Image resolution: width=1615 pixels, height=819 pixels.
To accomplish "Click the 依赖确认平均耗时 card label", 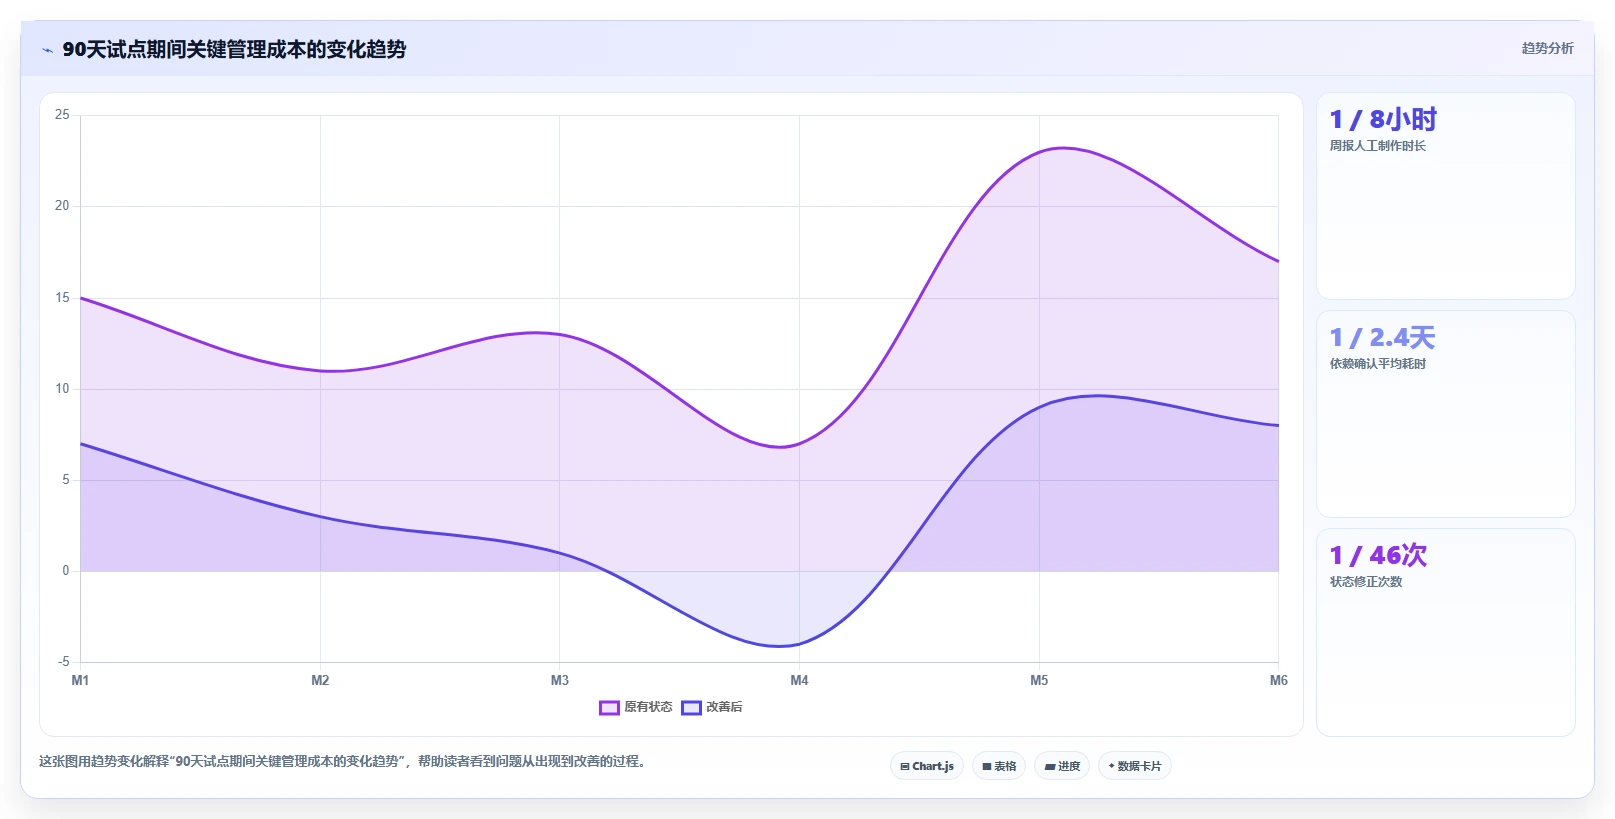I will (x=1378, y=364).
